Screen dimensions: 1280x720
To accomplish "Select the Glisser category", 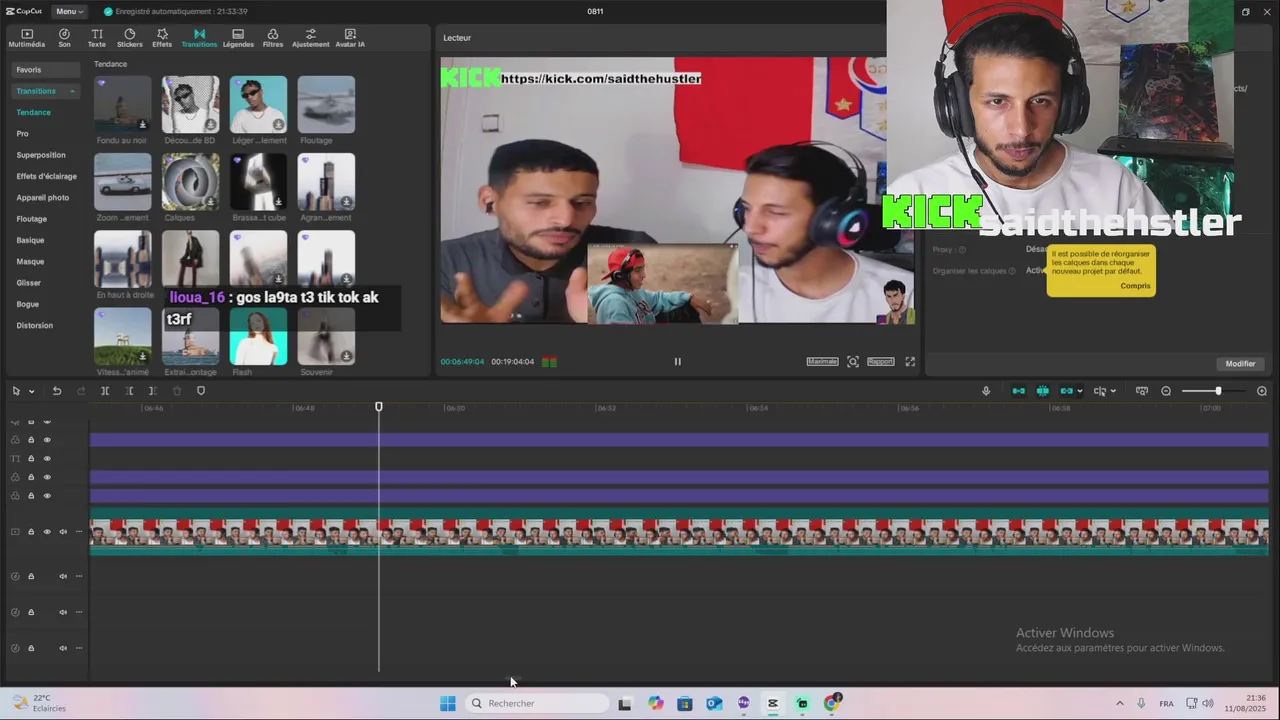I will [28, 283].
